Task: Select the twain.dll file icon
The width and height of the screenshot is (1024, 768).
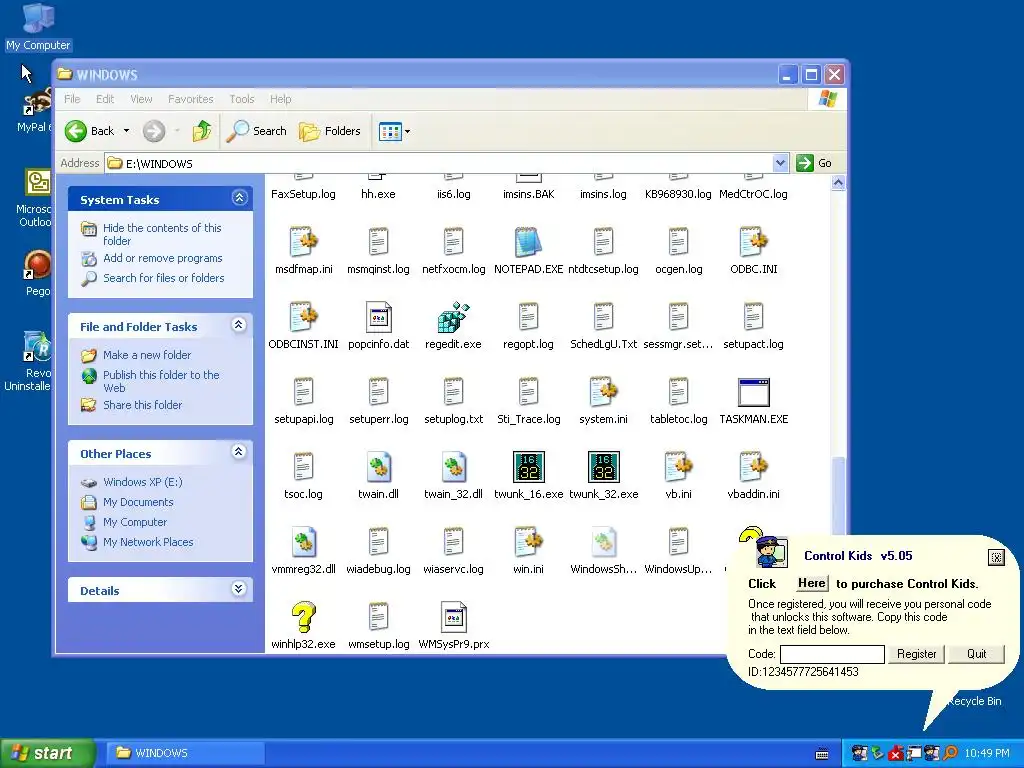Action: pyautogui.click(x=378, y=467)
